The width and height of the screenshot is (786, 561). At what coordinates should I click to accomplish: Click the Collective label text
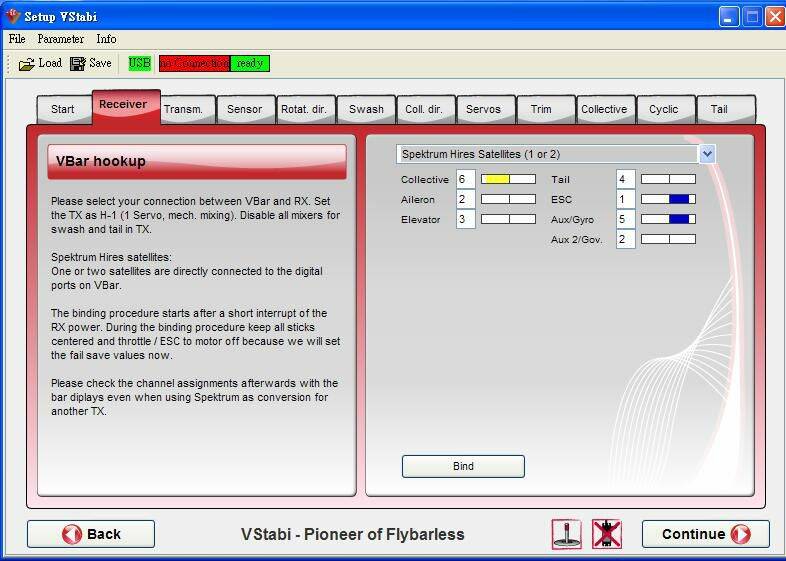(x=425, y=179)
